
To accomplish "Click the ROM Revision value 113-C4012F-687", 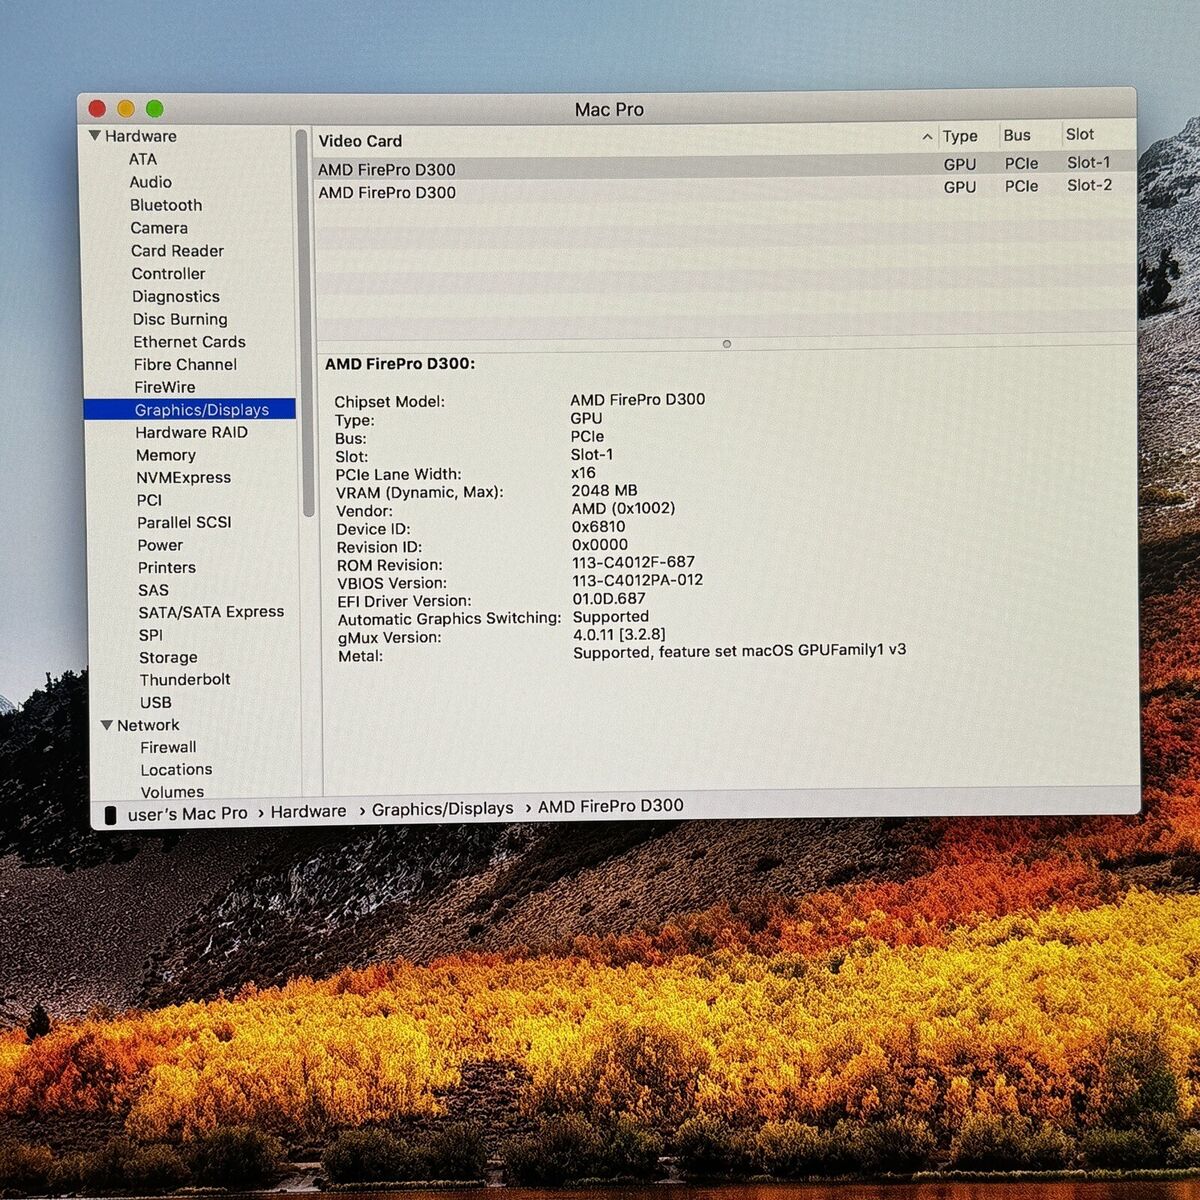I will point(633,562).
